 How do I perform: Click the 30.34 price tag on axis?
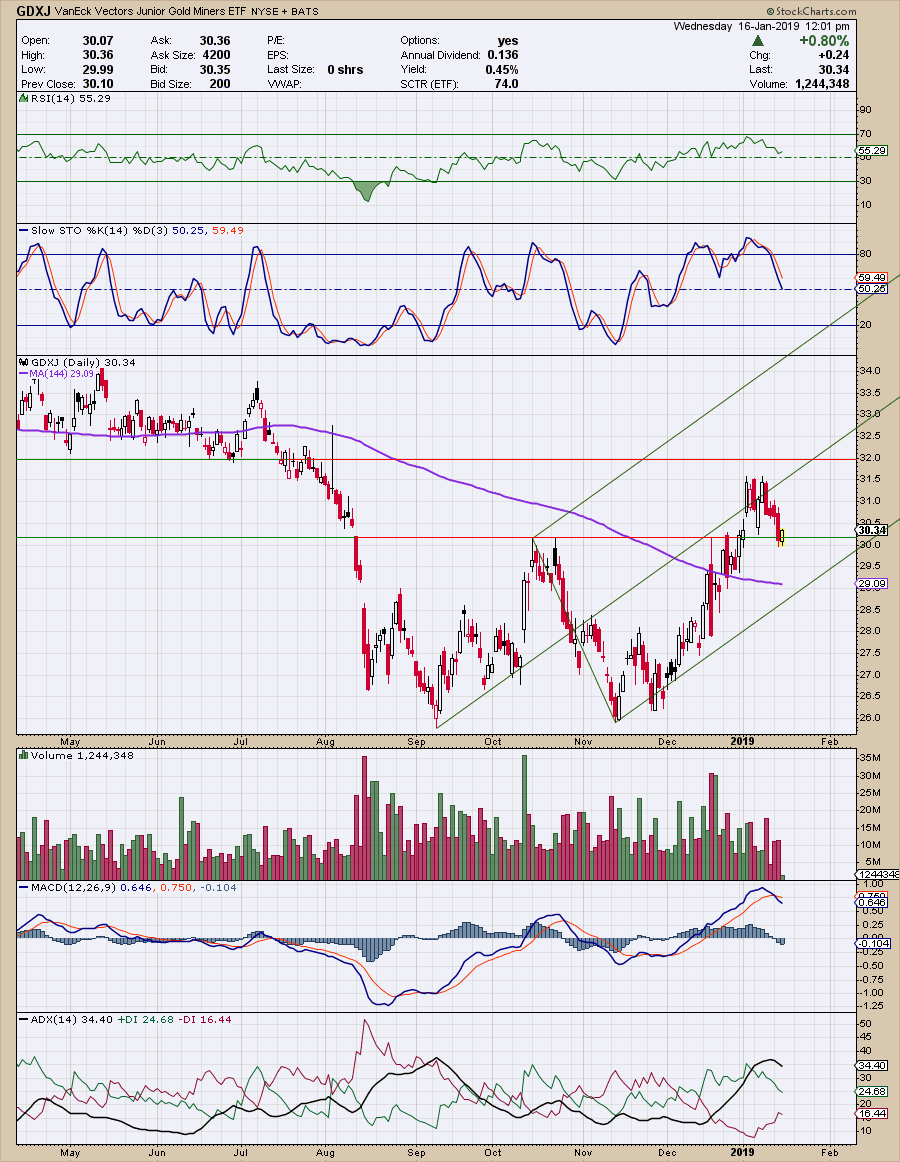872,530
